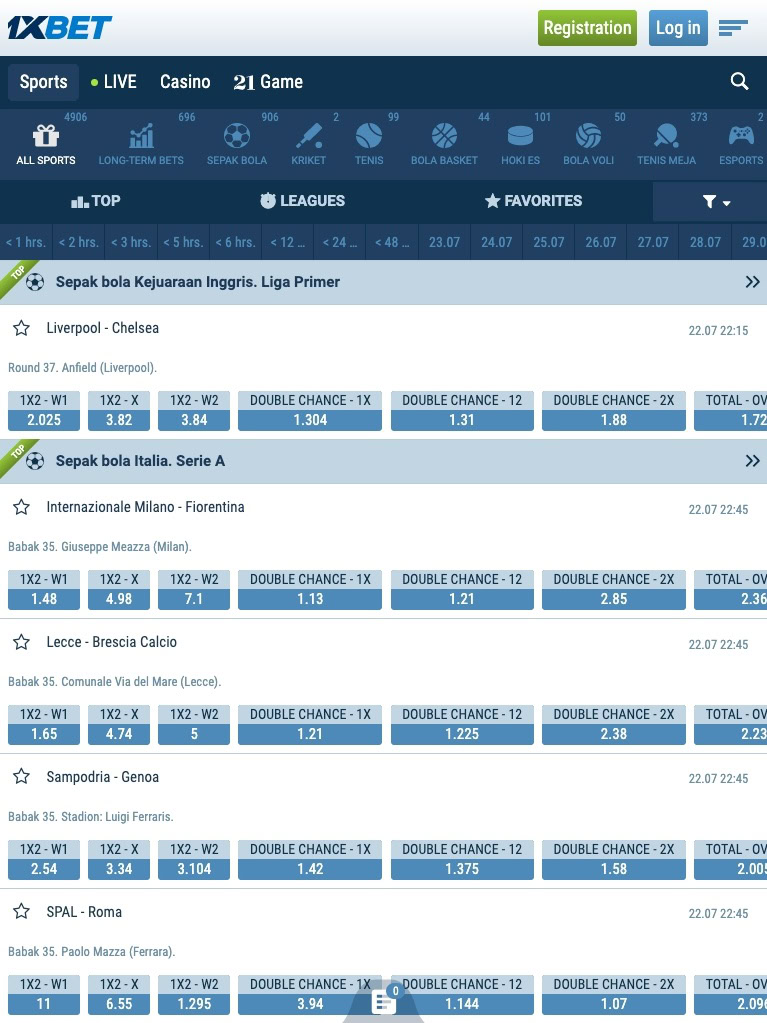Click the search magnifier icon

(x=739, y=82)
